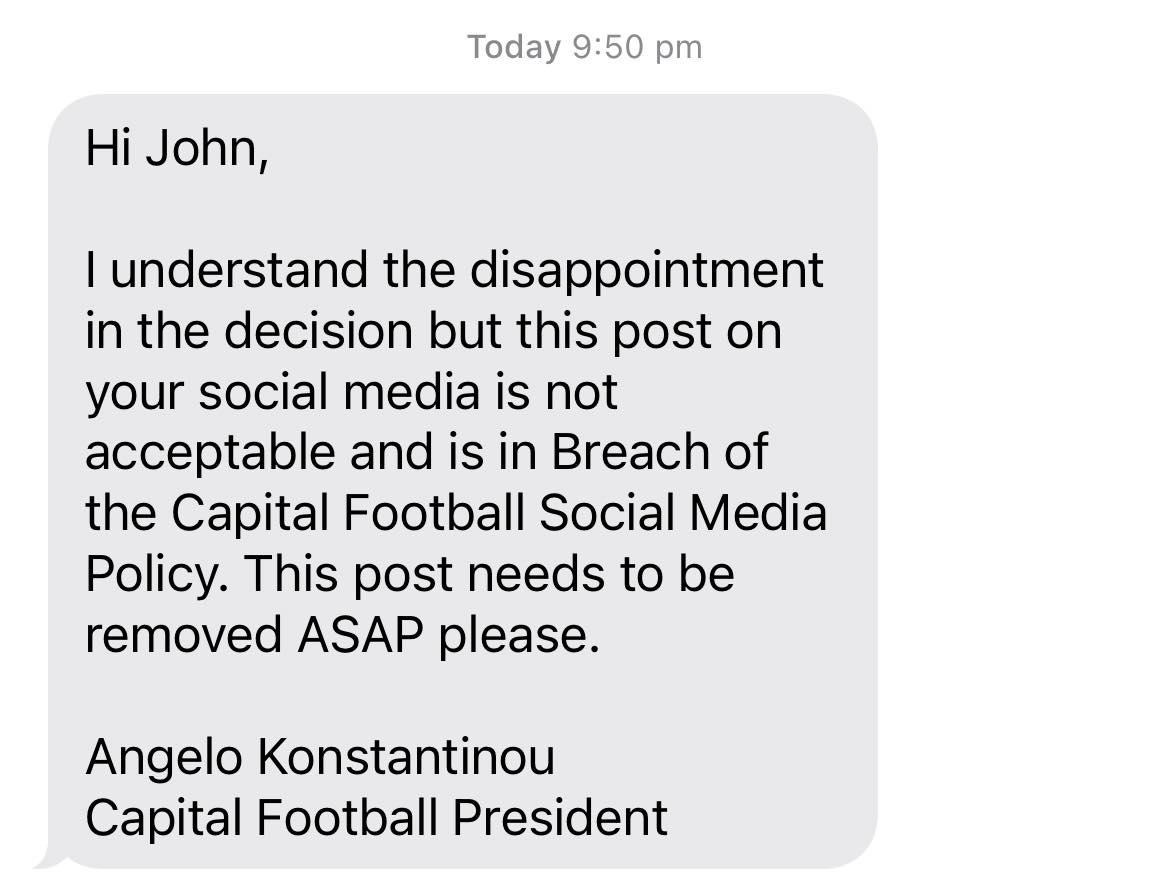Click the name 'Angelo Konstantinou'
The height and width of the screenshot is (886, 1170).
[x=320, y=758]
